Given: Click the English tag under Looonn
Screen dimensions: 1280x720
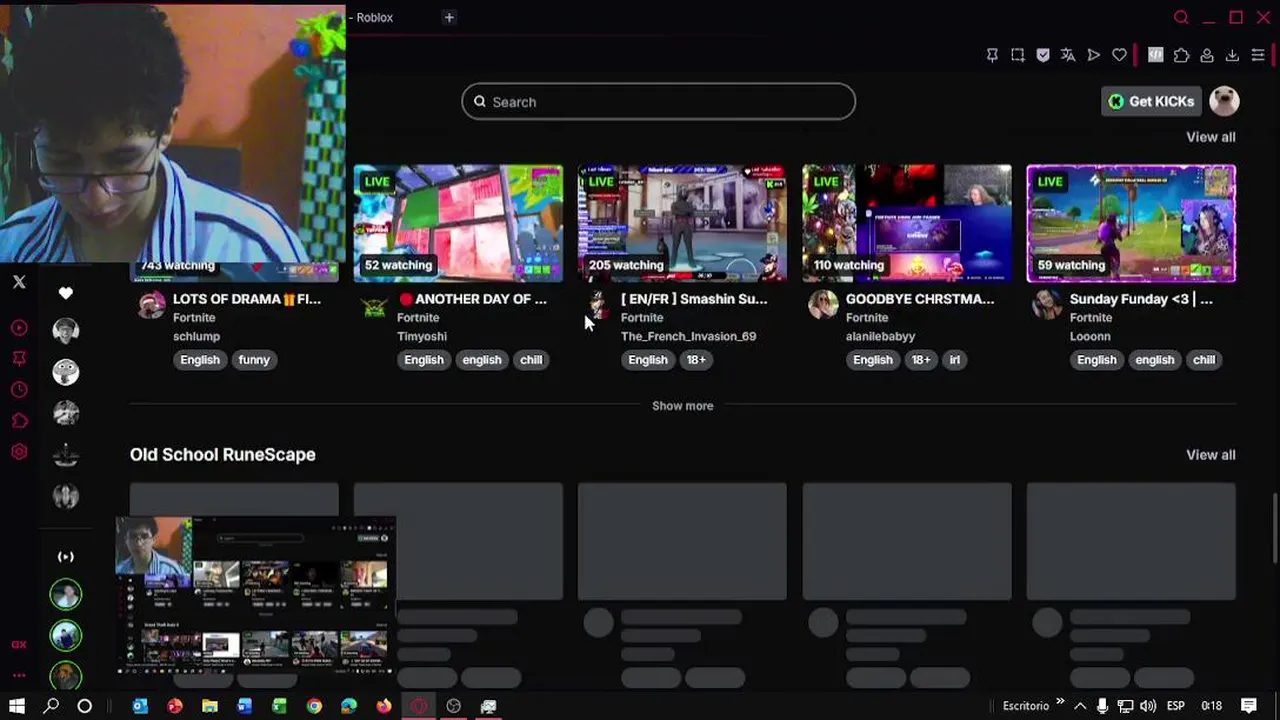Looking at the screenshot, I should (1097, 360).
